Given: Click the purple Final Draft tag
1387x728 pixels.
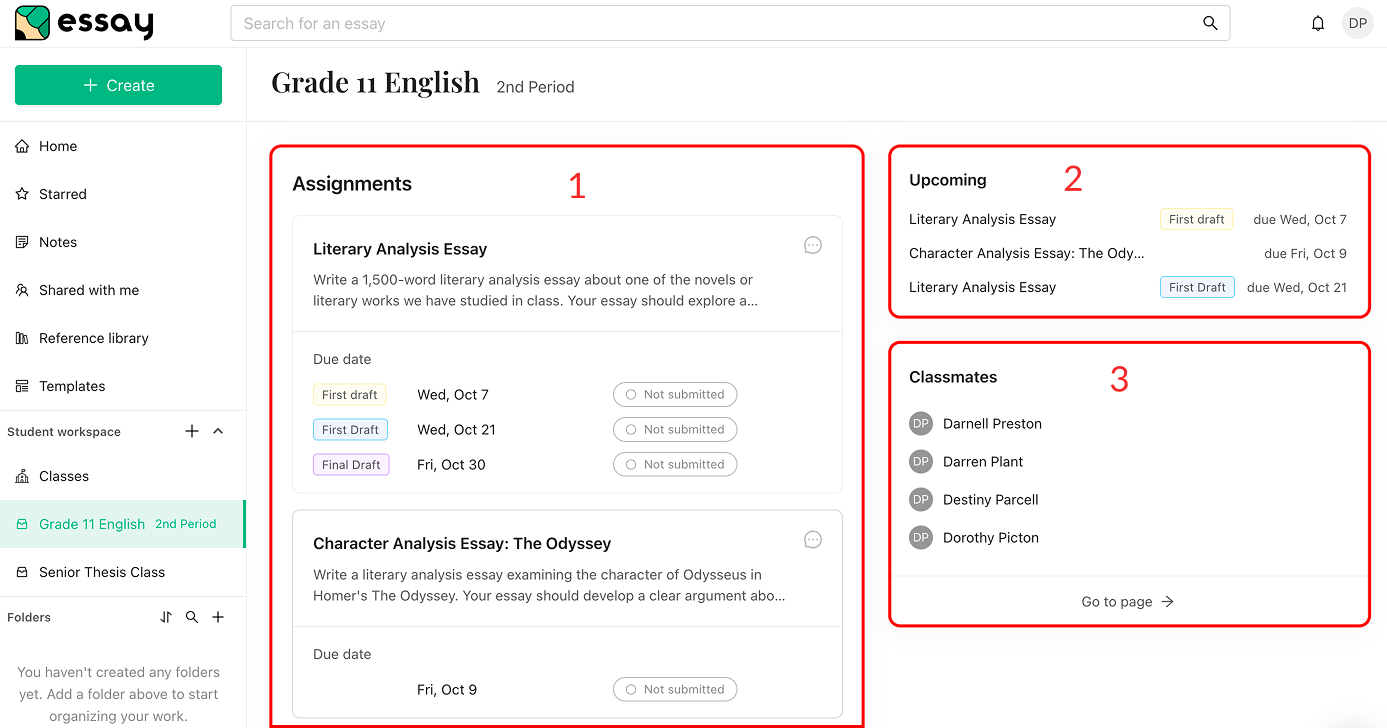Looking at the screenshot, I should 351,465.
